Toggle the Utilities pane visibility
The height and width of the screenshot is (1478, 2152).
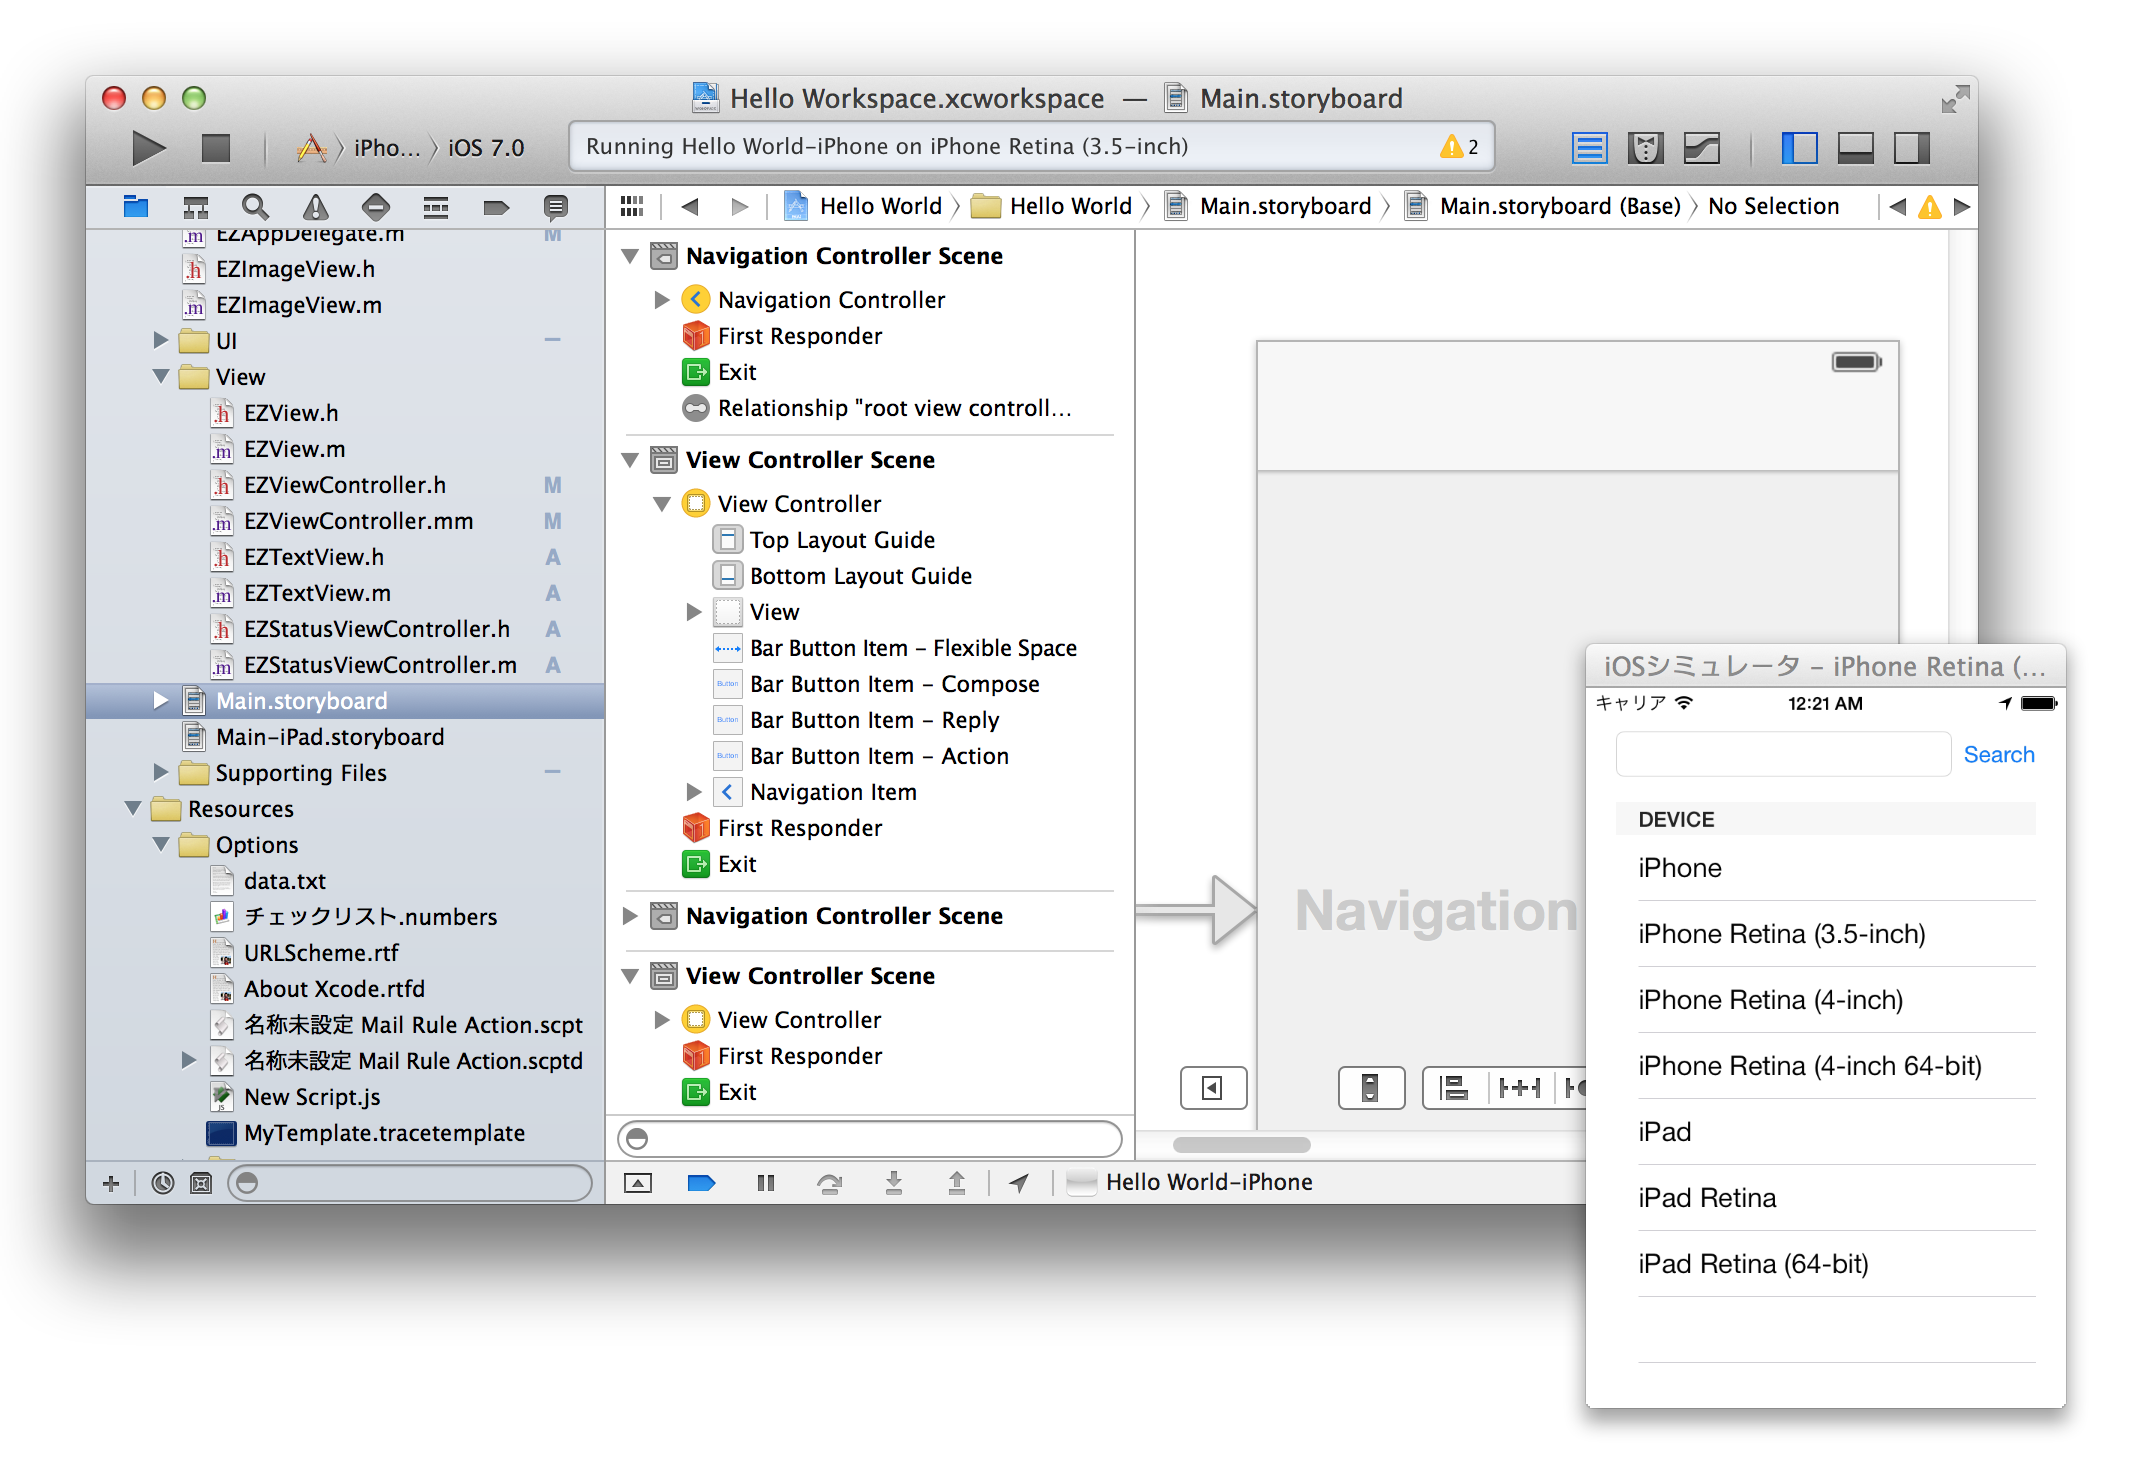[x=1911, y=148]
